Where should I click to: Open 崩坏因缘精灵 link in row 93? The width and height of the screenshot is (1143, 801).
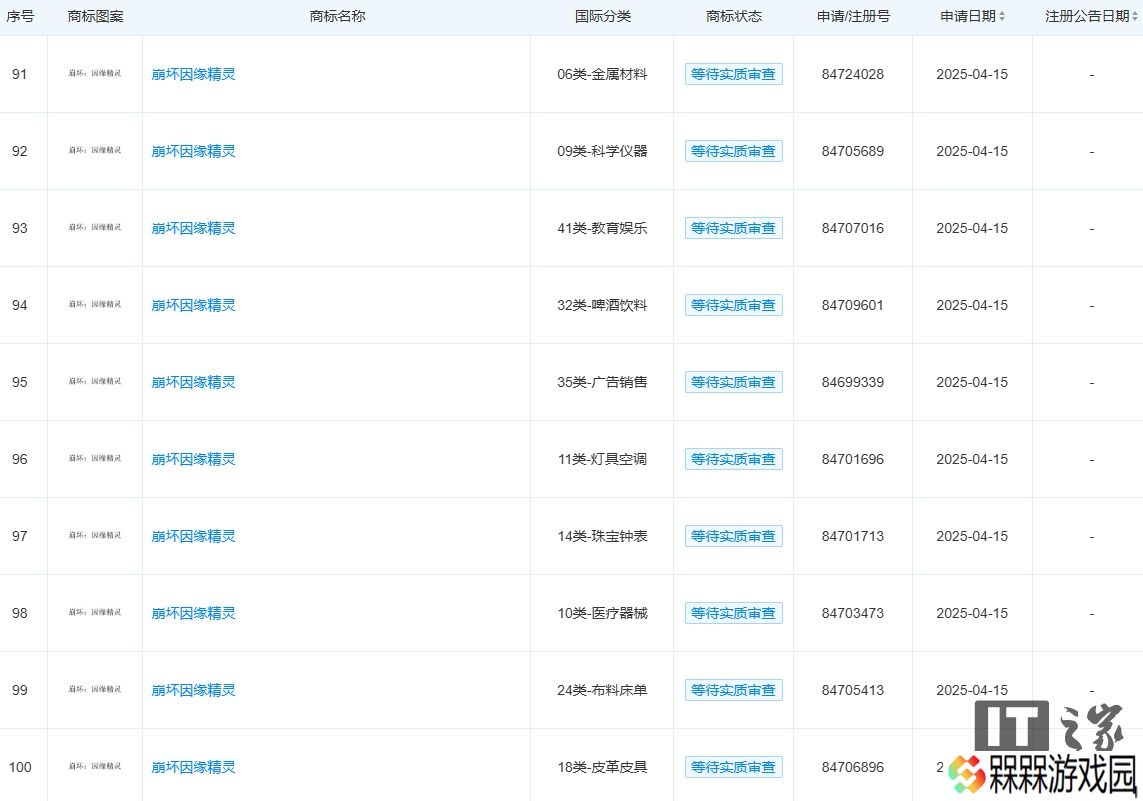193,228
